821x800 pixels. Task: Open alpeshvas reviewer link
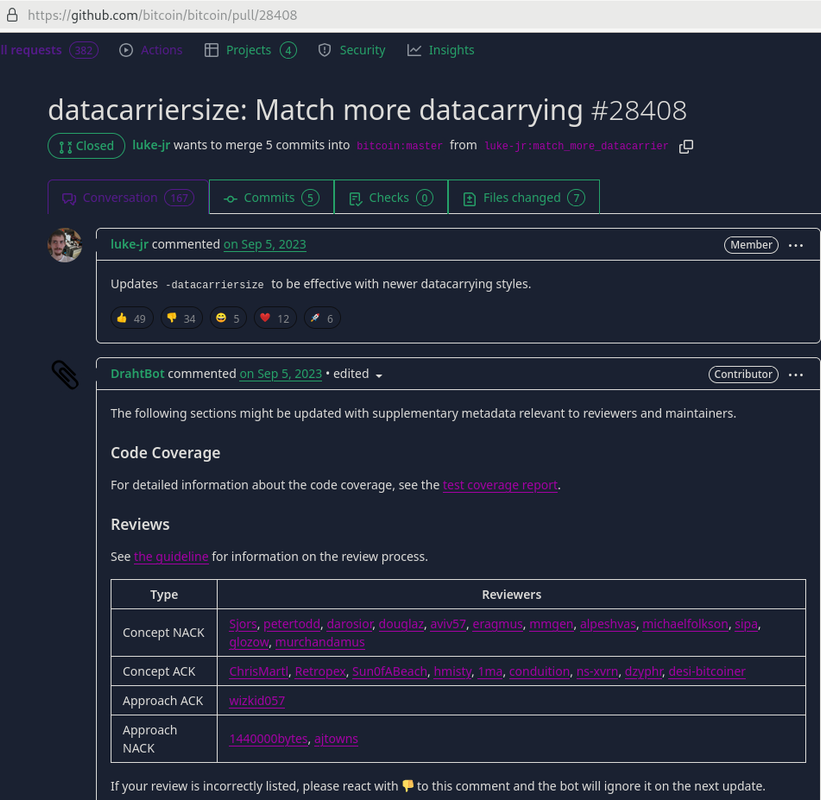pyautogui.click(x=608, y=624)
